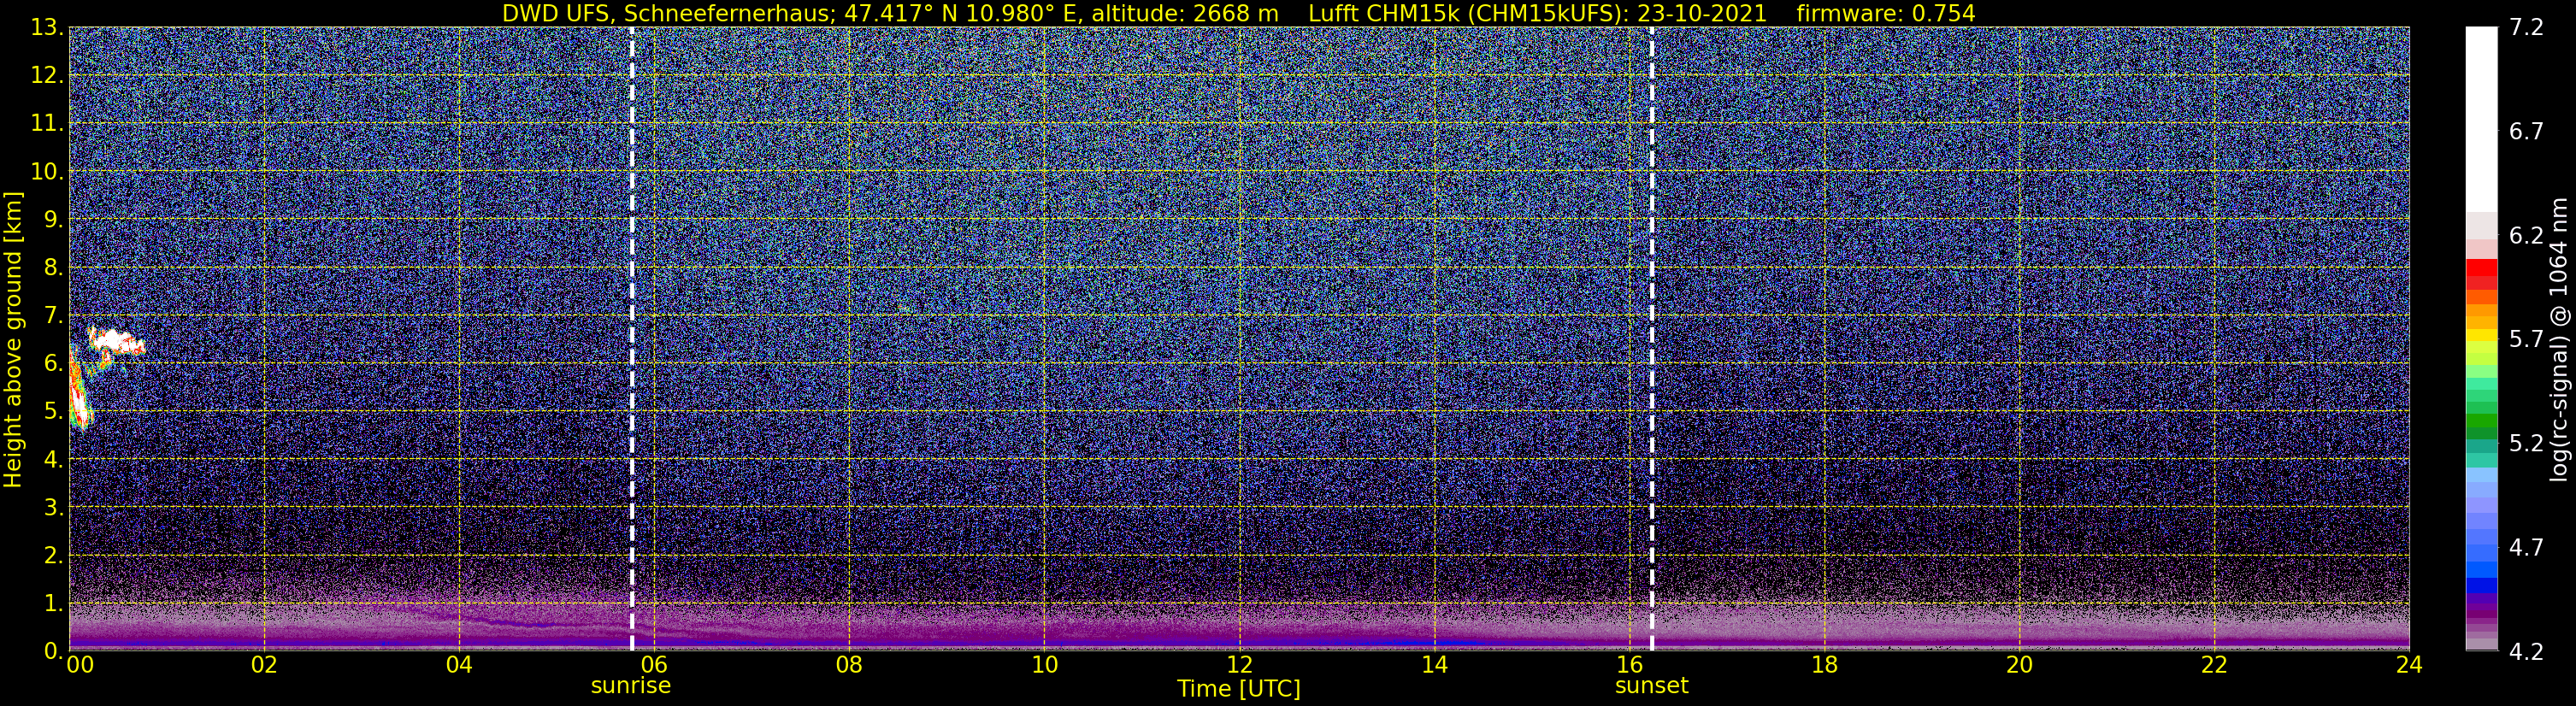Click the time axis tick 04
This screenshot has height=706, width=2576.
click(x=459, y=666)
